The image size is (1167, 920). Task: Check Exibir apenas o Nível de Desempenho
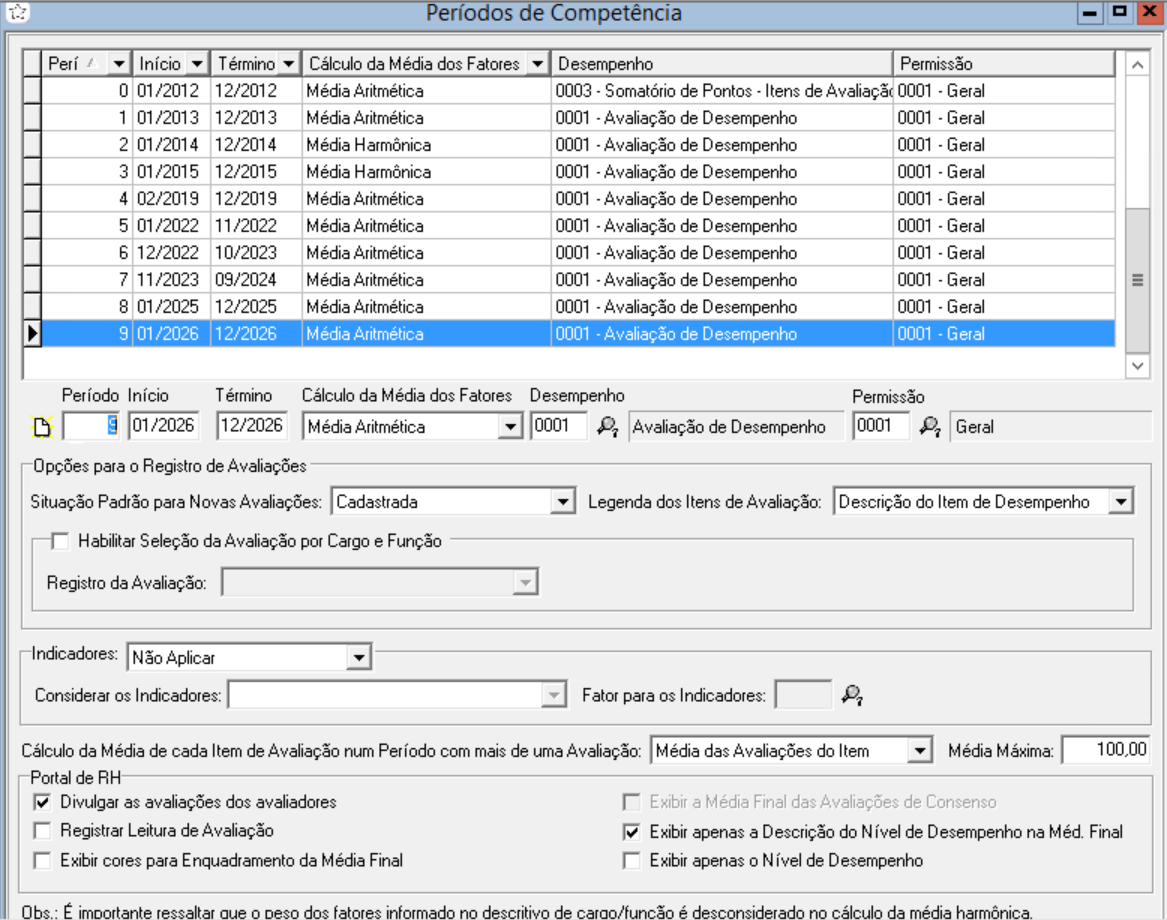pyautogui.click(x=631, y=859)
